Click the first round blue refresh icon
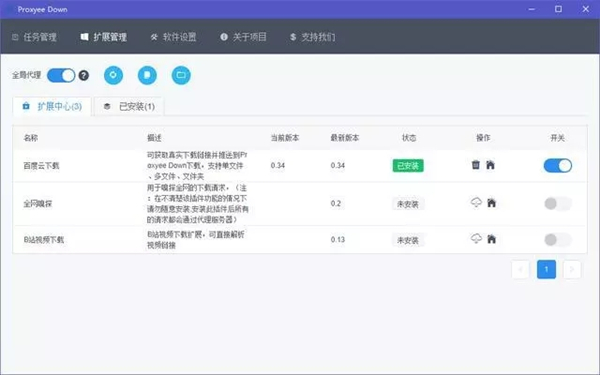600x375 pixels. [x=113, y=75]
